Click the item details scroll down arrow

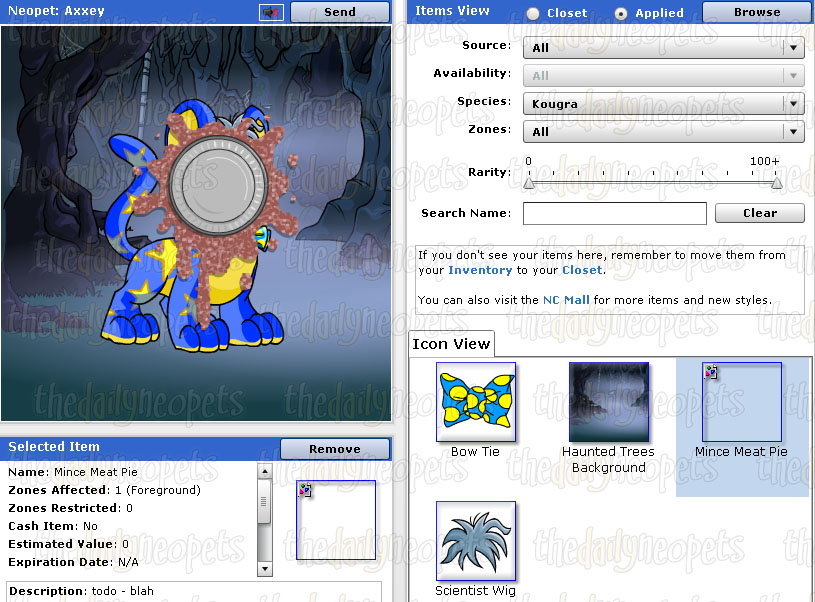265,569
